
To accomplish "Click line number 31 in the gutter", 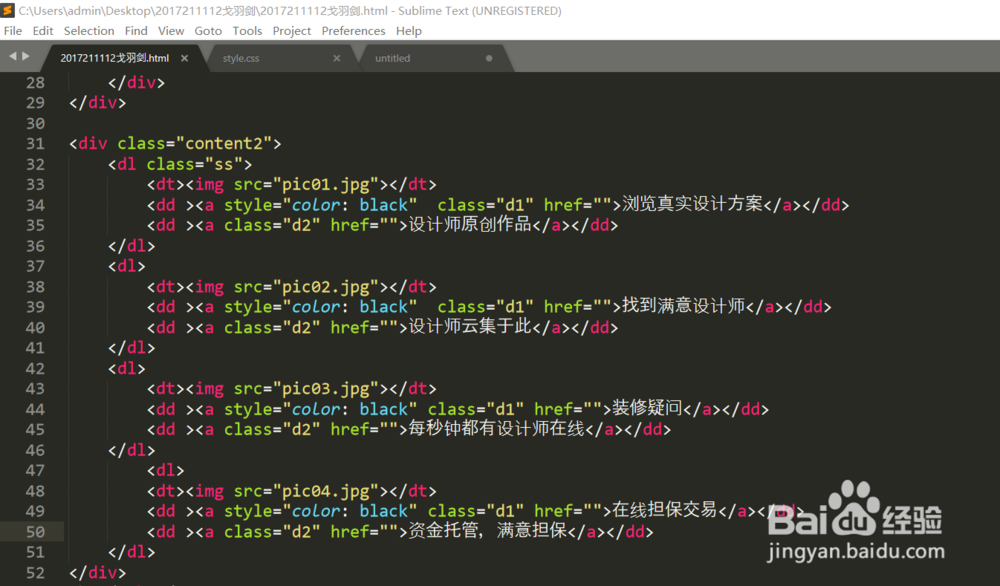I will click(35, 143).
